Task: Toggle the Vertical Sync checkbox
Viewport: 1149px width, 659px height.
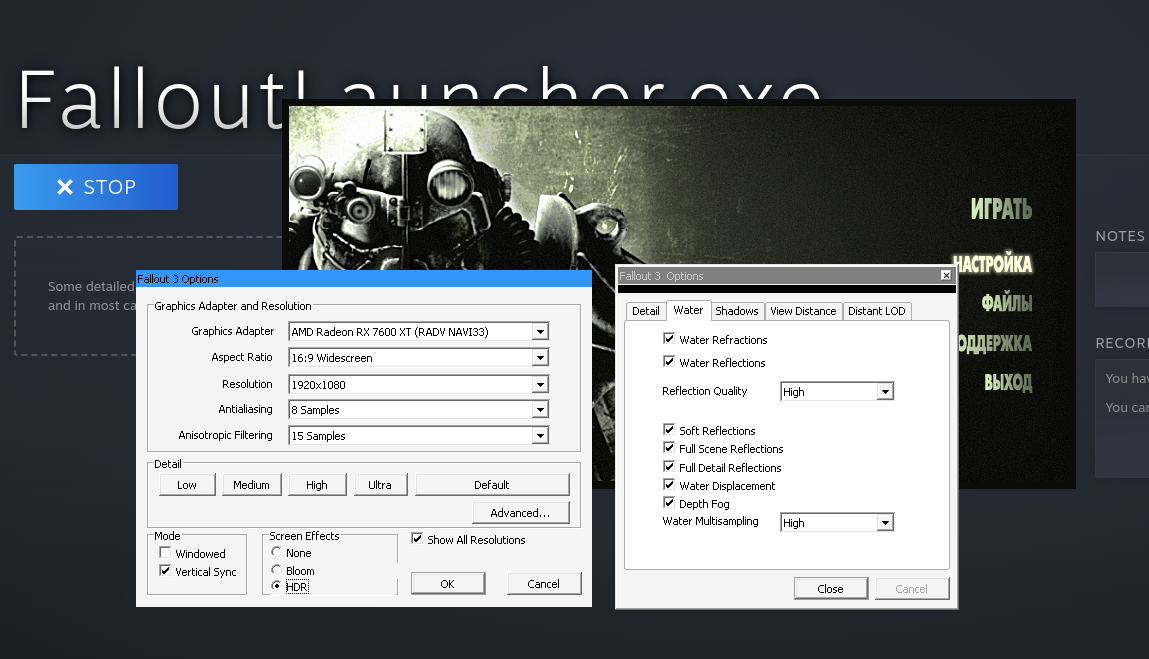Action: click(166, 571)
